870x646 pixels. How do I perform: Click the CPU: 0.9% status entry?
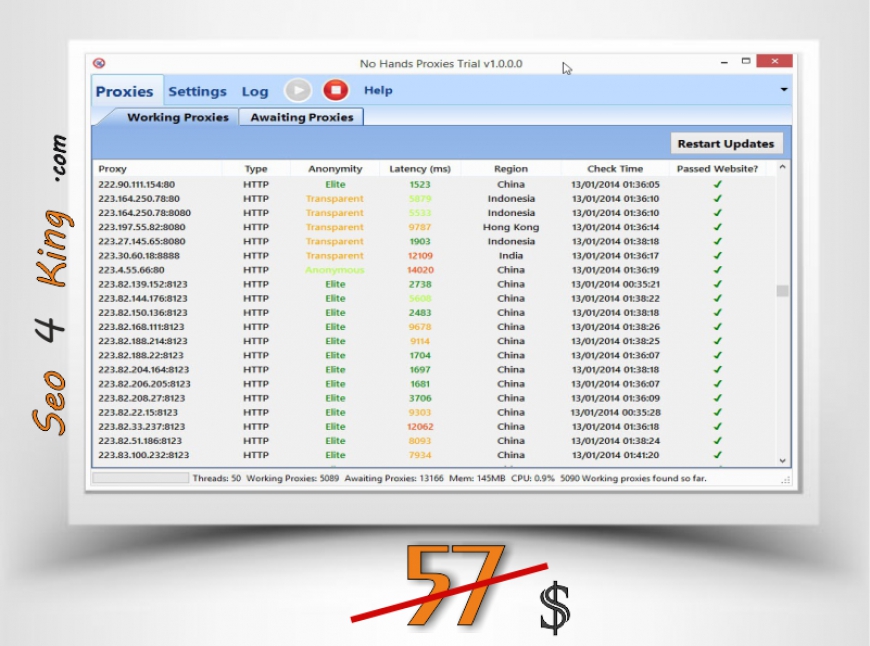point(533,478)
